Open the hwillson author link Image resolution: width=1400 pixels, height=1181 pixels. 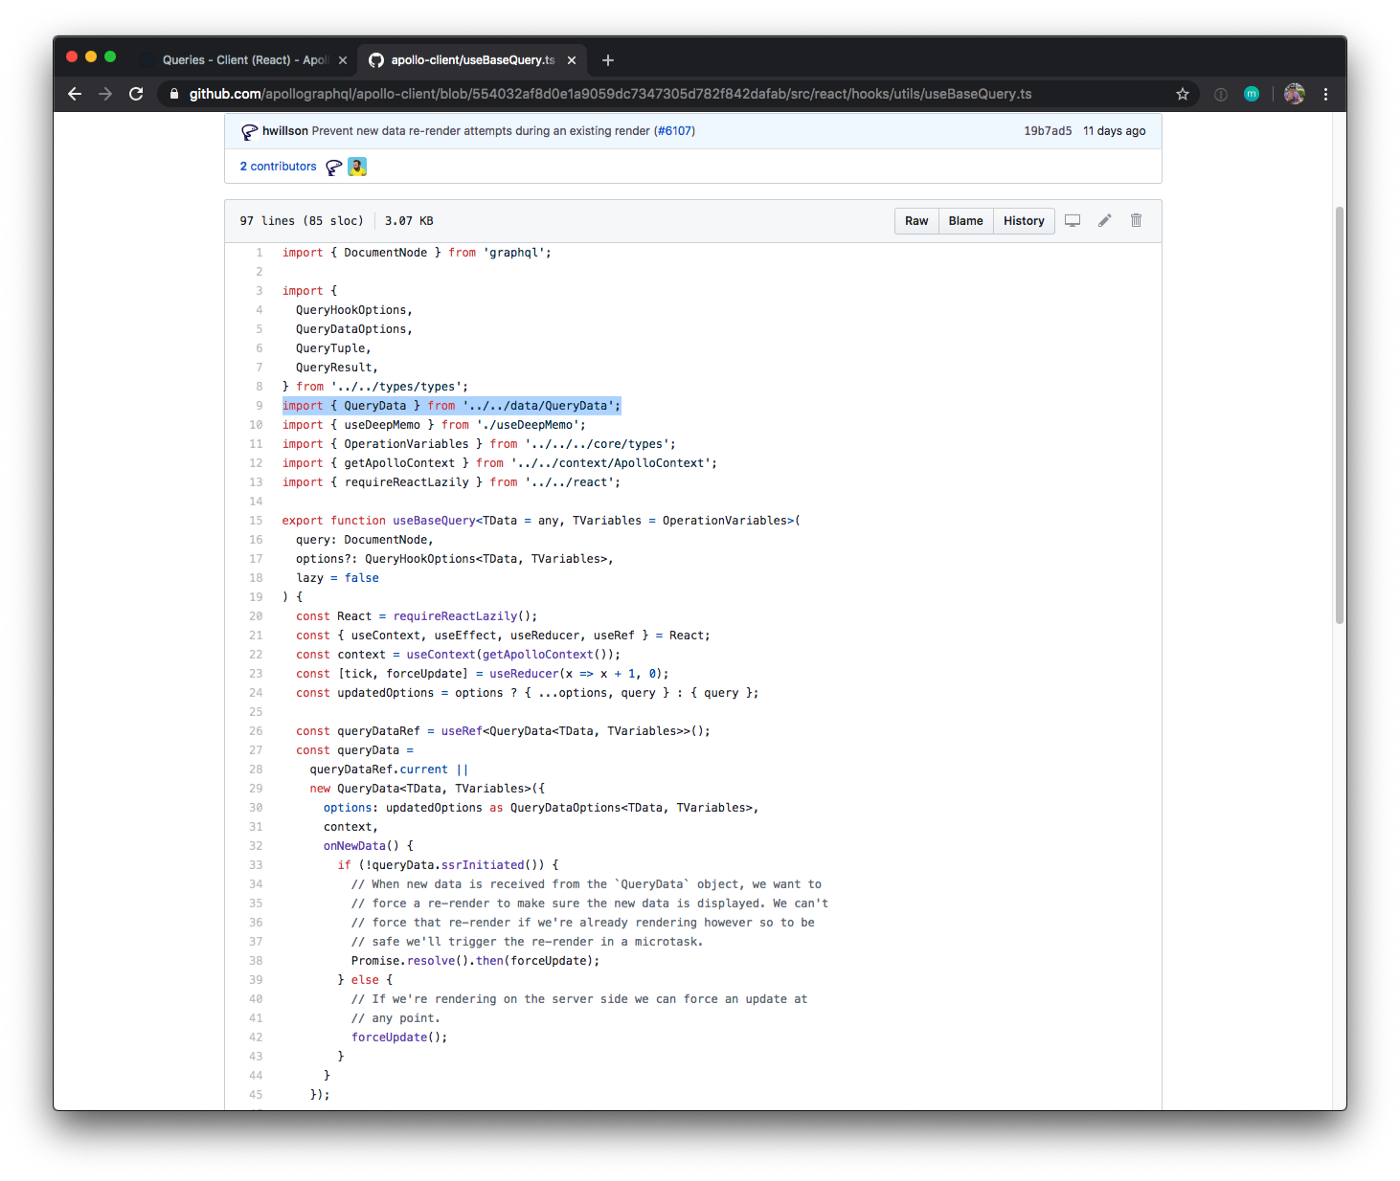tap(285, 131)
